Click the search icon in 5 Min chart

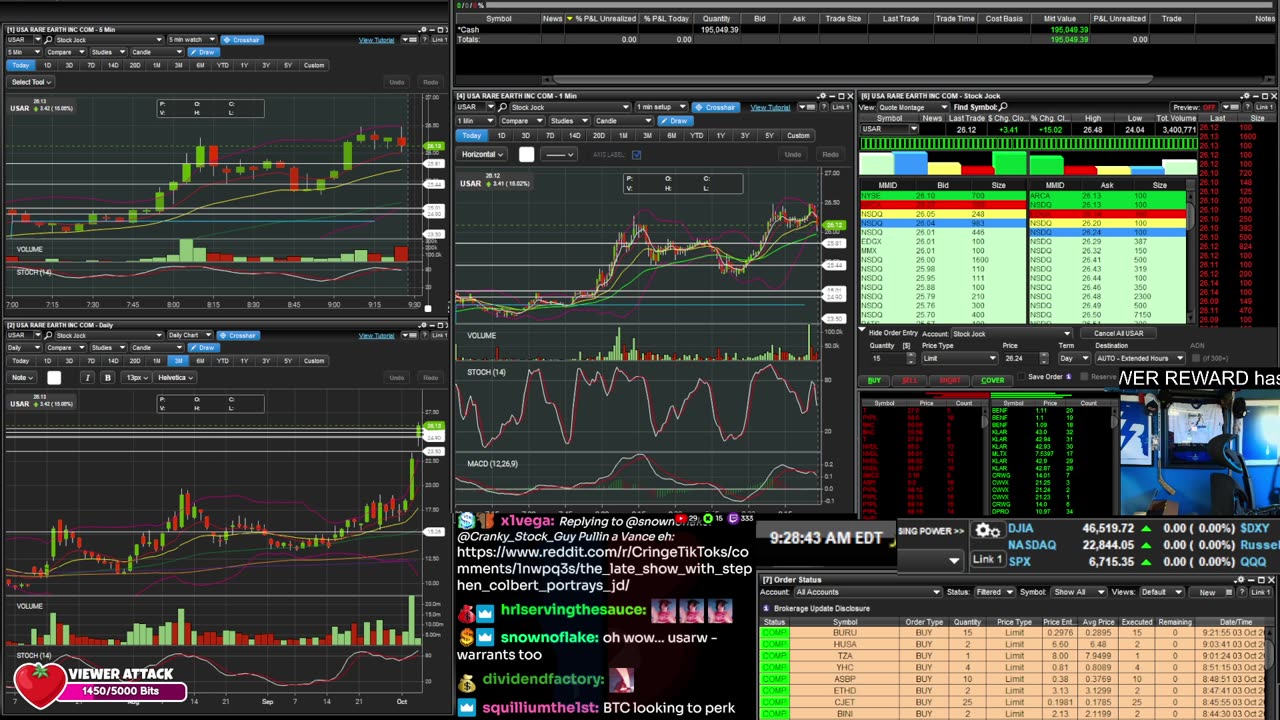[x=48, y=40]
